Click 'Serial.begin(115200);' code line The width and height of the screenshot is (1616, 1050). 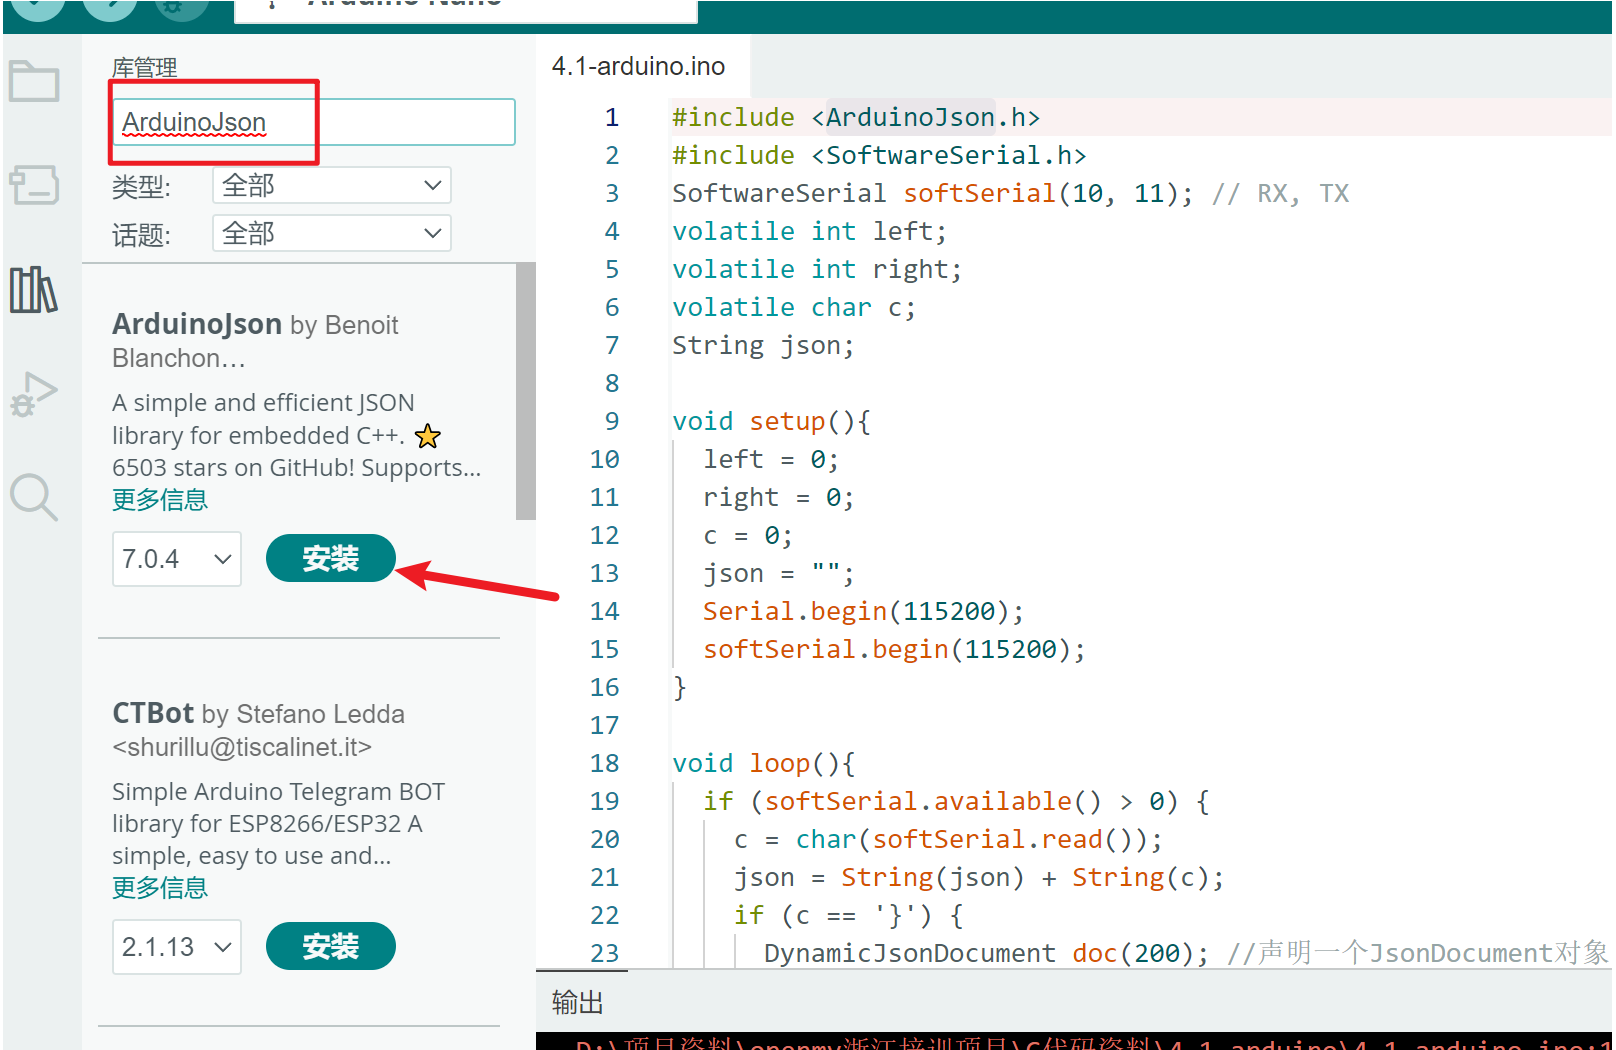(x=863, y=611)
